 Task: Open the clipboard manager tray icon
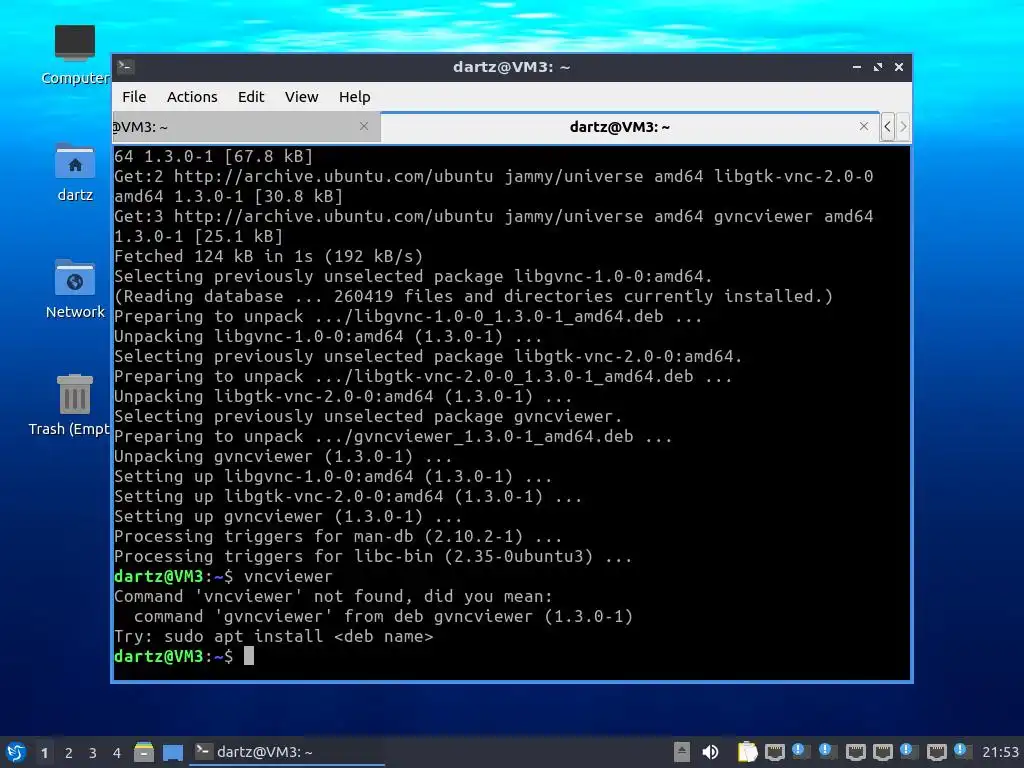(x=747, y=752)
